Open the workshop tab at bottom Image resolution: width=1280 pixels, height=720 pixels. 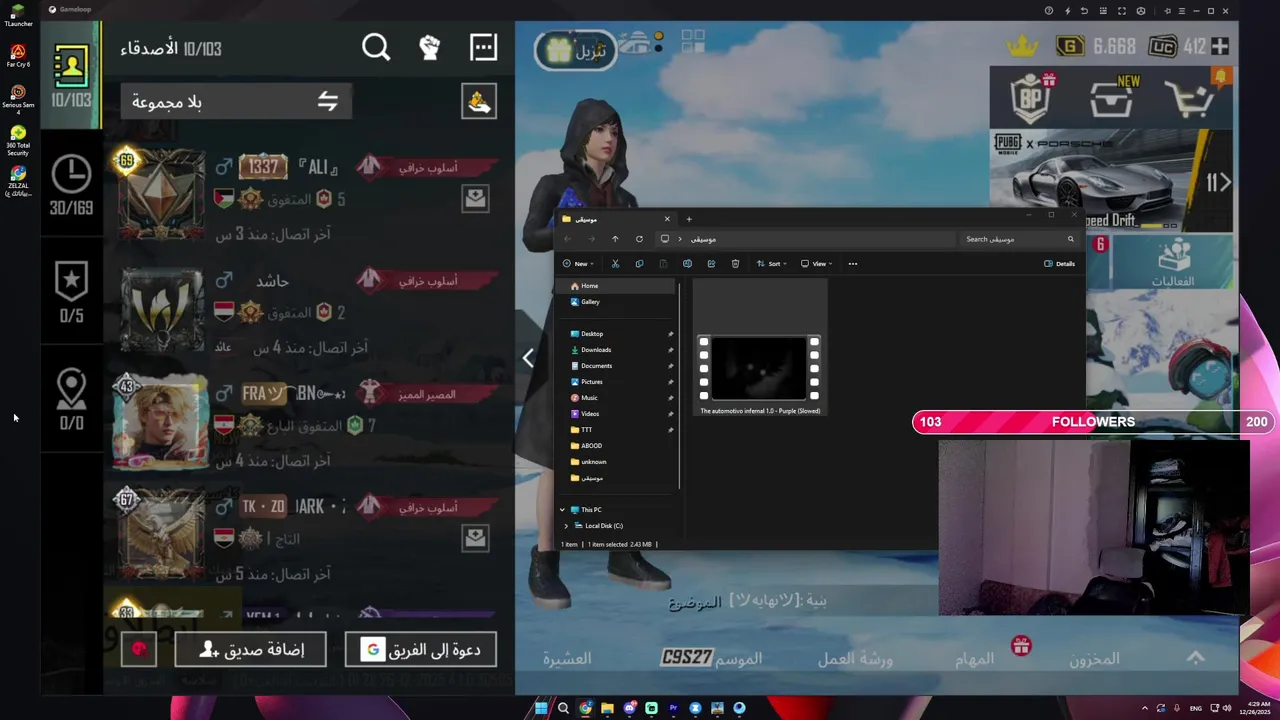click(855, 658)
